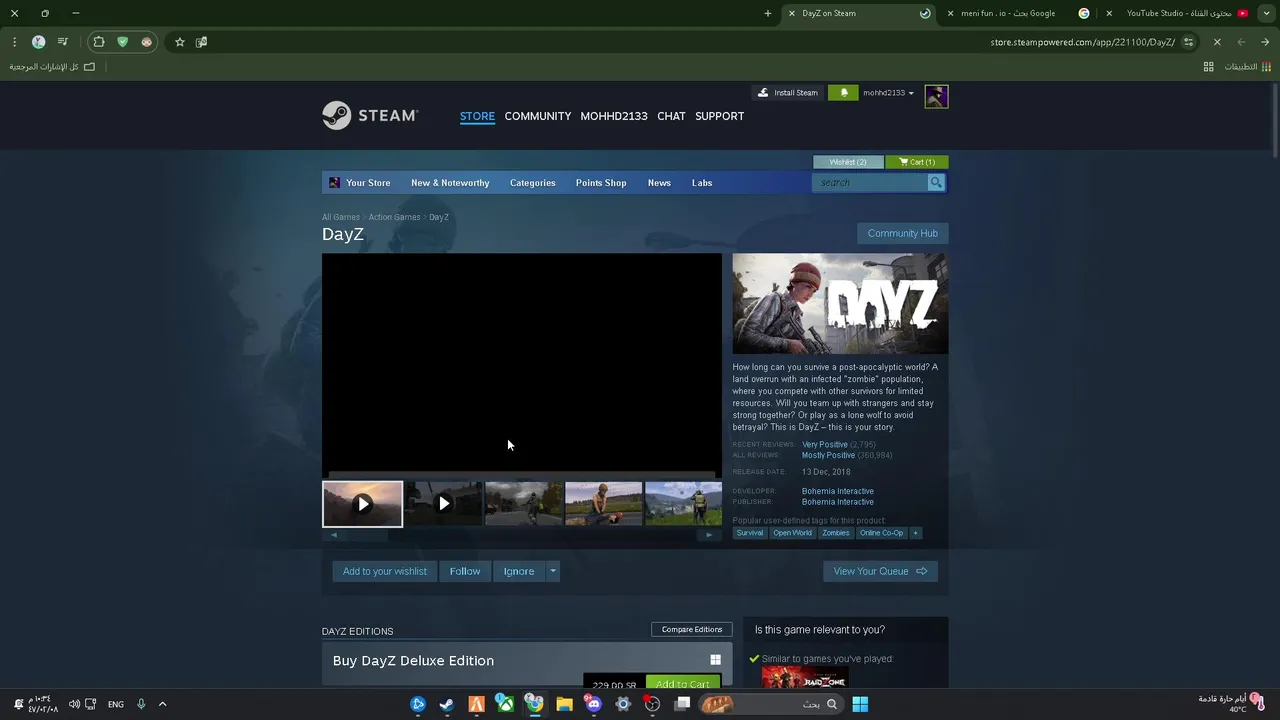The width and height of the screenshot is (1280, 720).
Task: Toggle Follow for DayZ
Action: pyautogui.click(x=465, y=571)
